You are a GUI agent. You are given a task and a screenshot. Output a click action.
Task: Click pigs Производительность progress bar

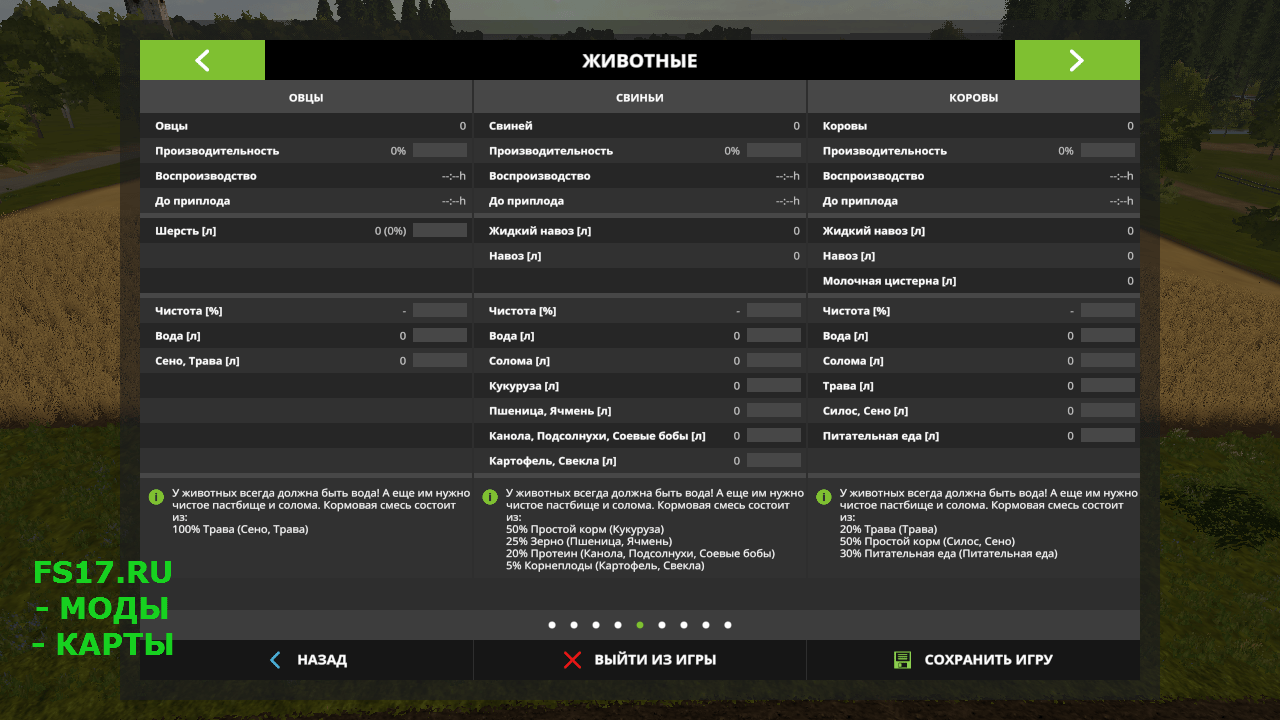pyautogui.click(x=774, y=151)
